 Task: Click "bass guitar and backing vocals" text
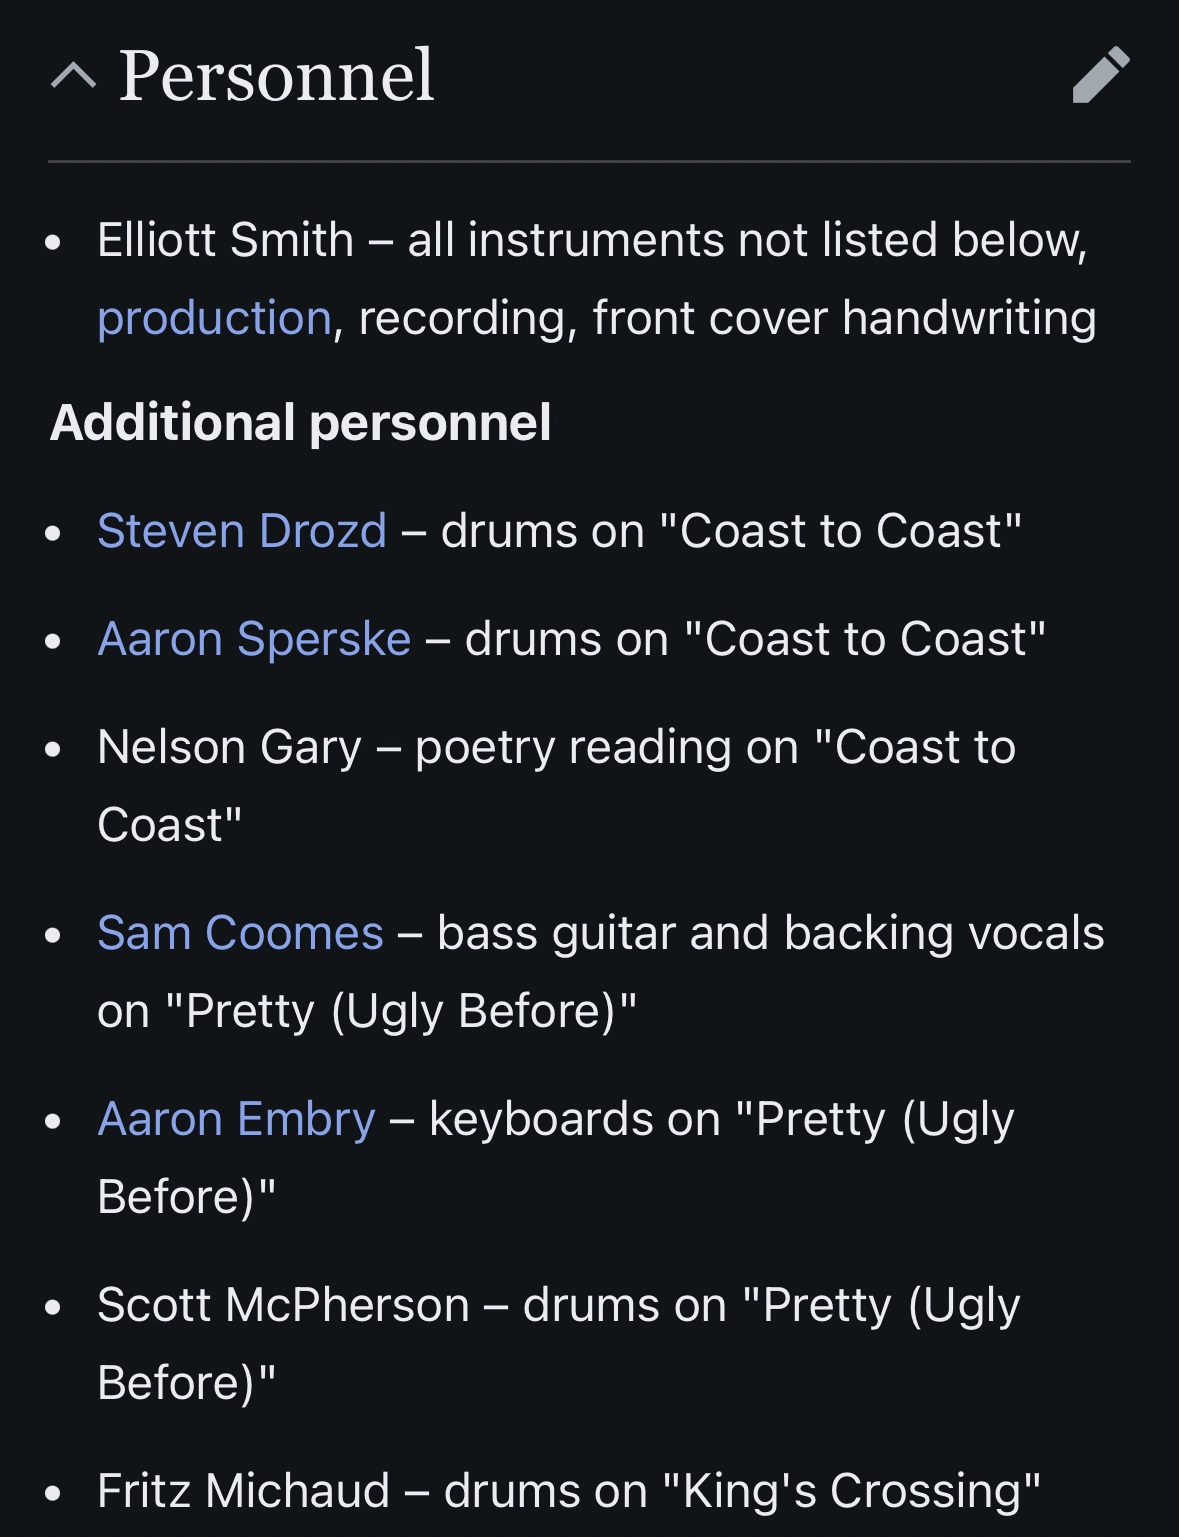770,933
